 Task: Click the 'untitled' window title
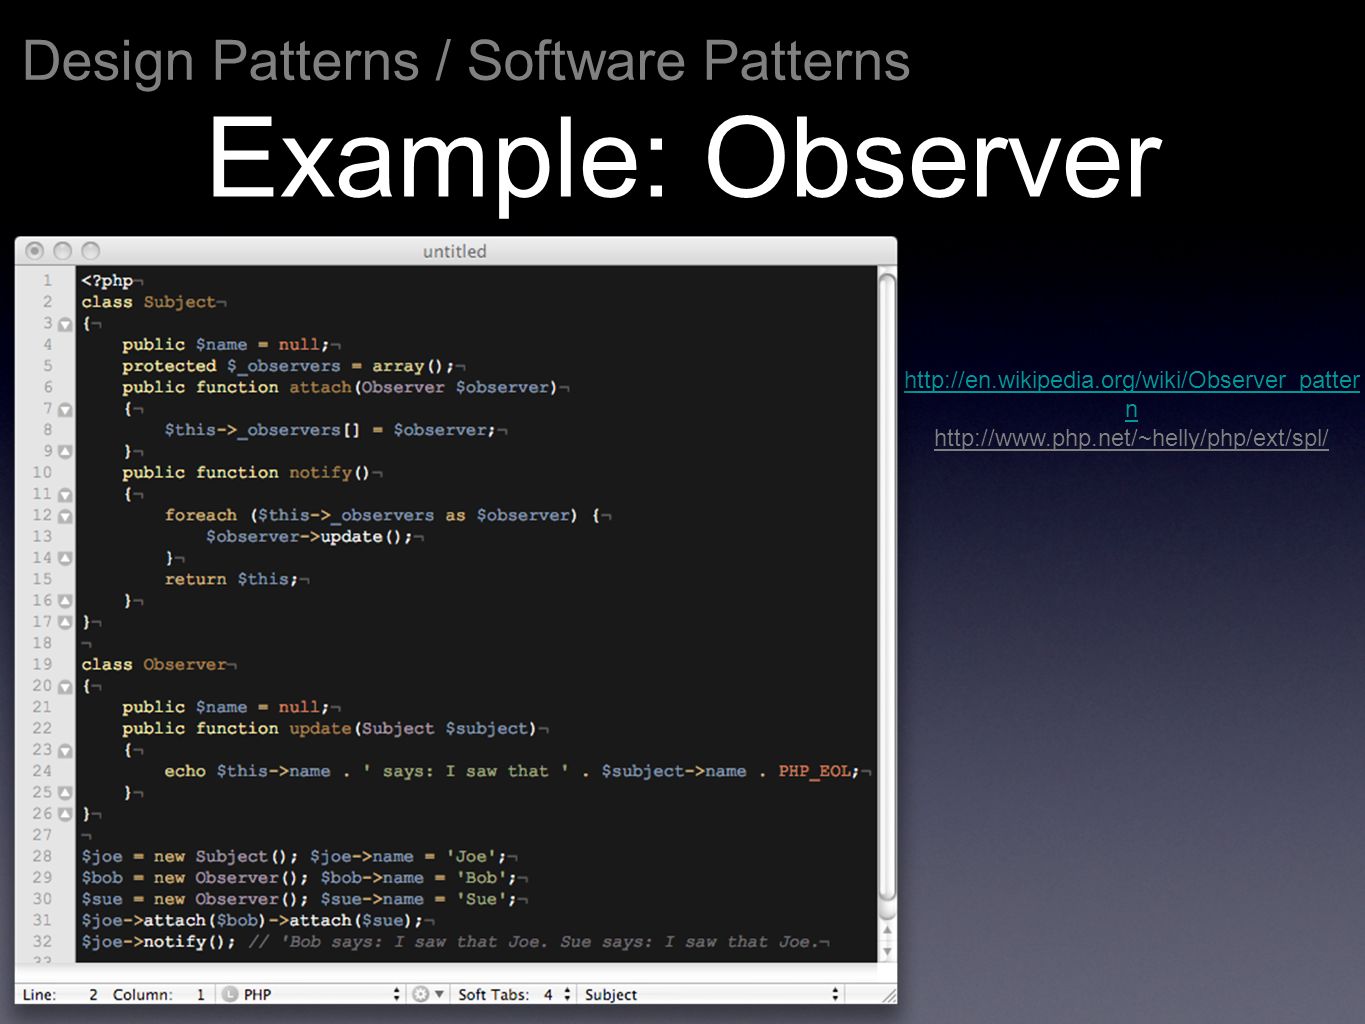tap(454, 251)
